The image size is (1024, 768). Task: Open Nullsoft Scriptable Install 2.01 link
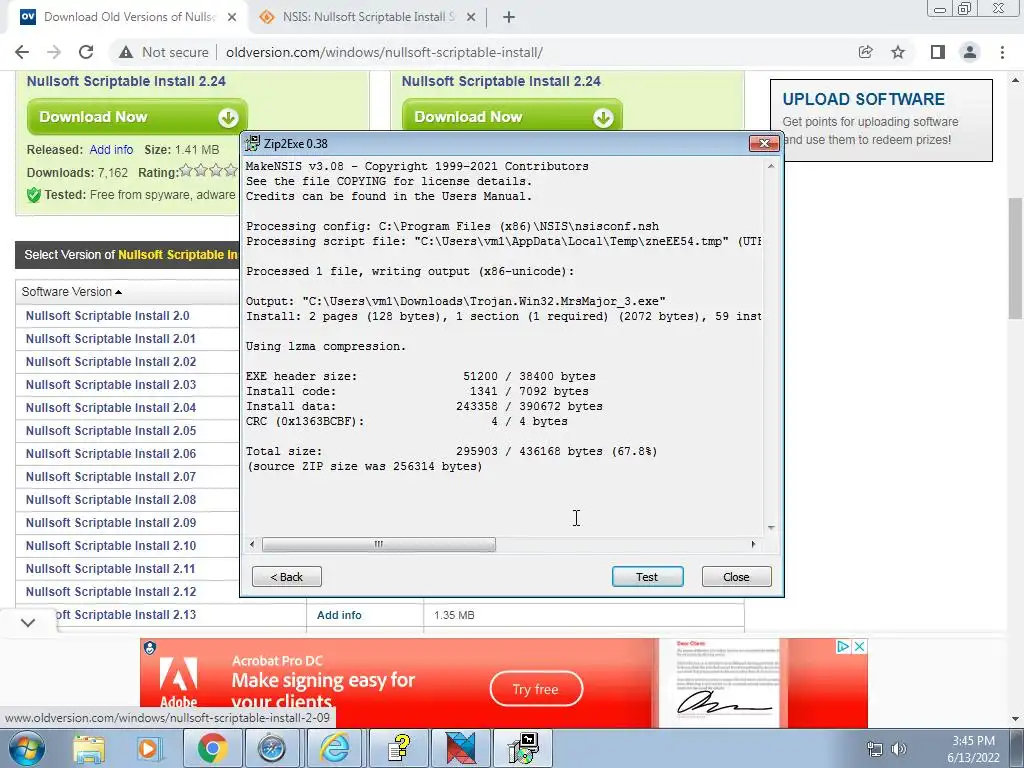tap(110, 339)
